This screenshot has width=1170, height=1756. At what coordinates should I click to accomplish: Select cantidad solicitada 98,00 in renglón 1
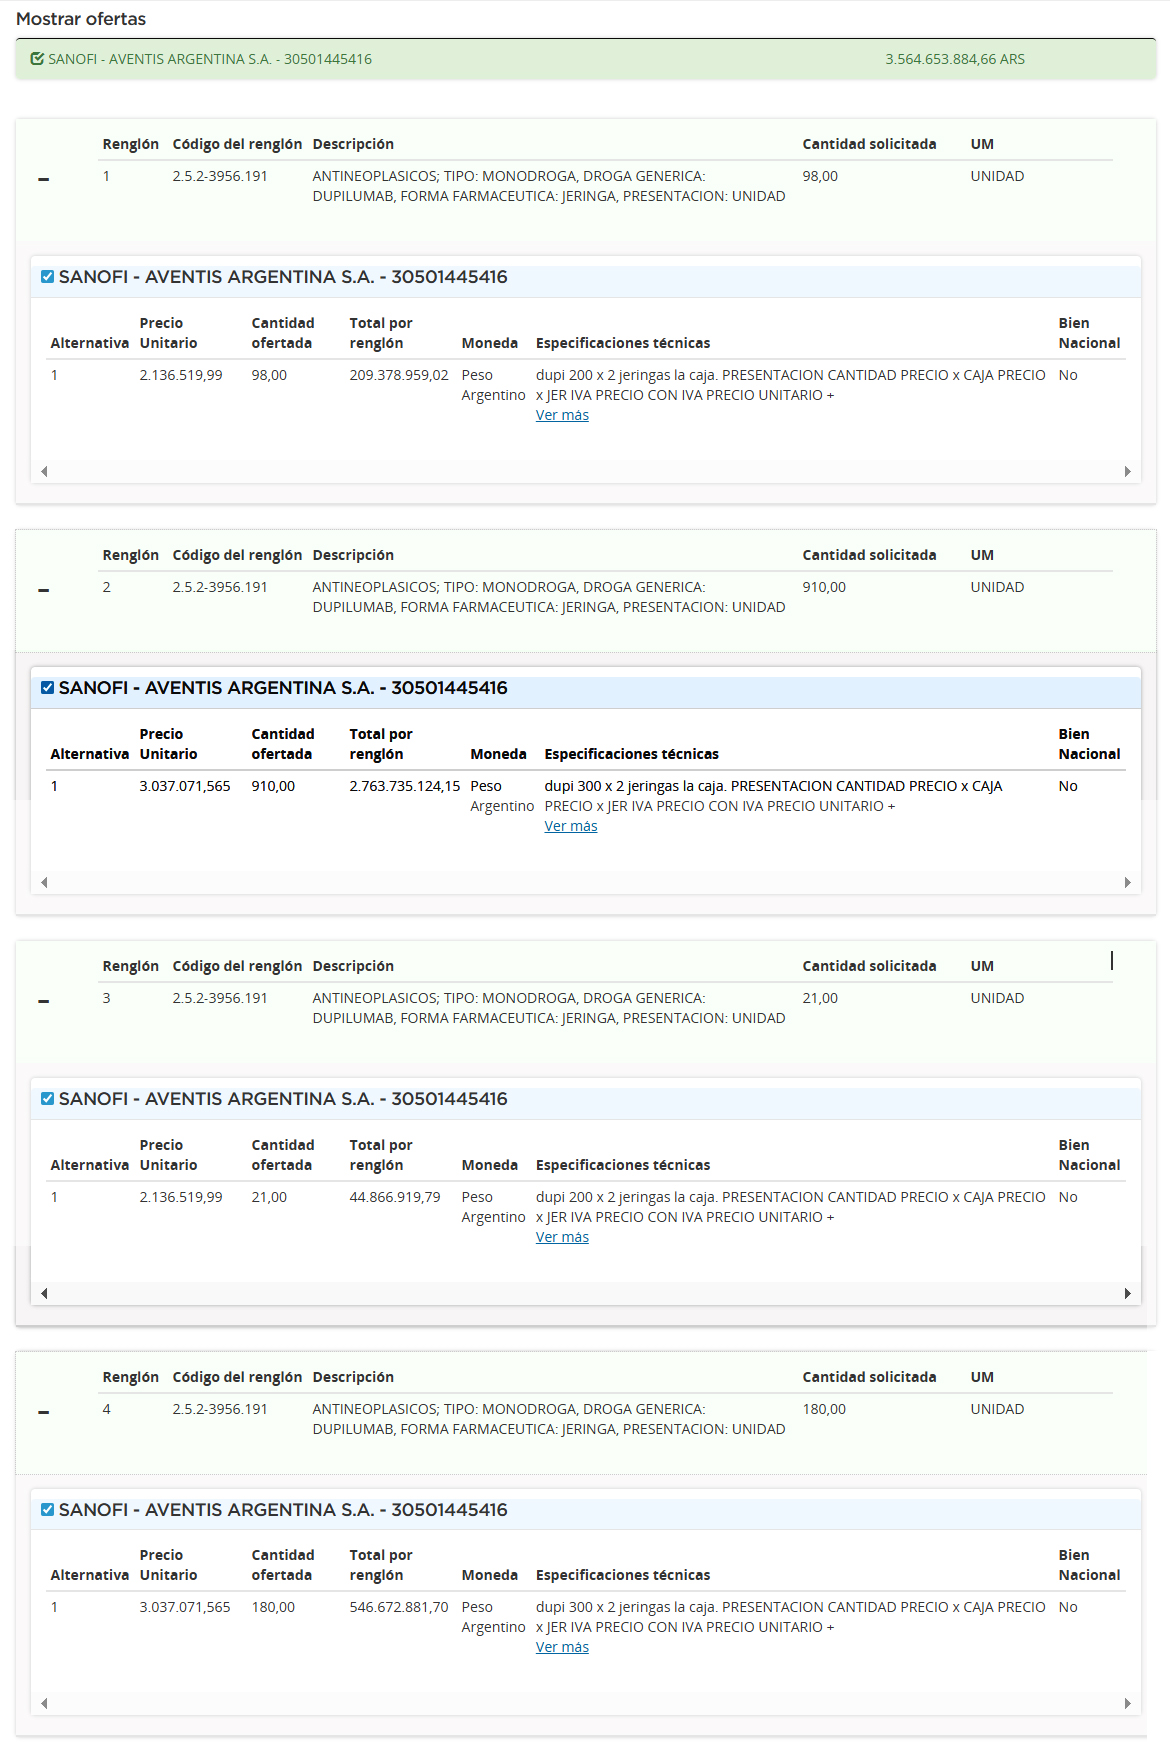tap(820, 176)
